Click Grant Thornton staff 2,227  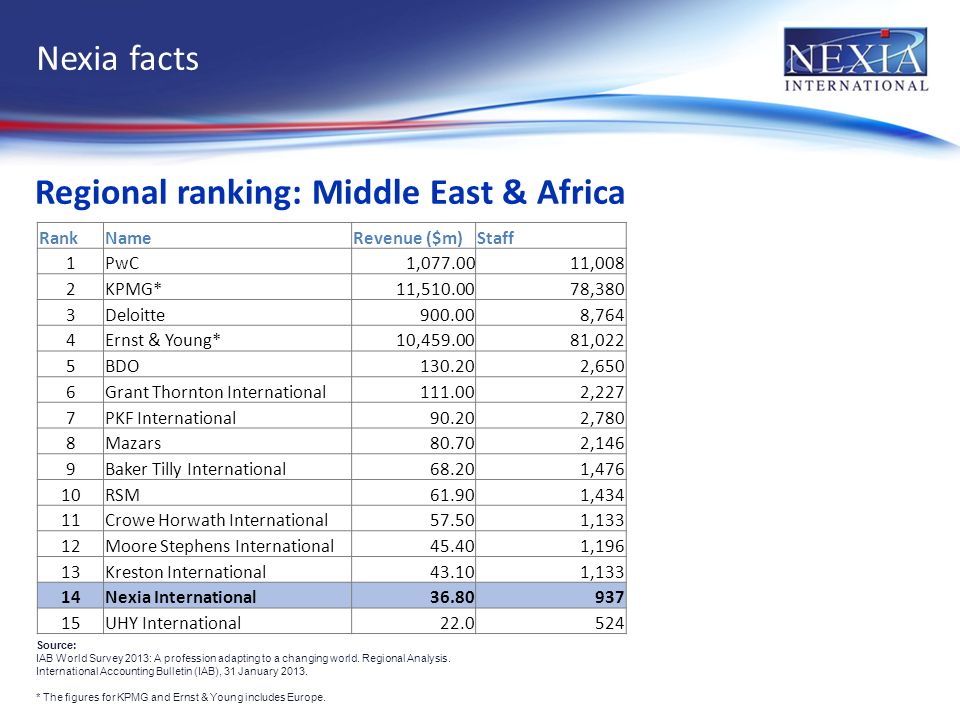tap(602, 391)
